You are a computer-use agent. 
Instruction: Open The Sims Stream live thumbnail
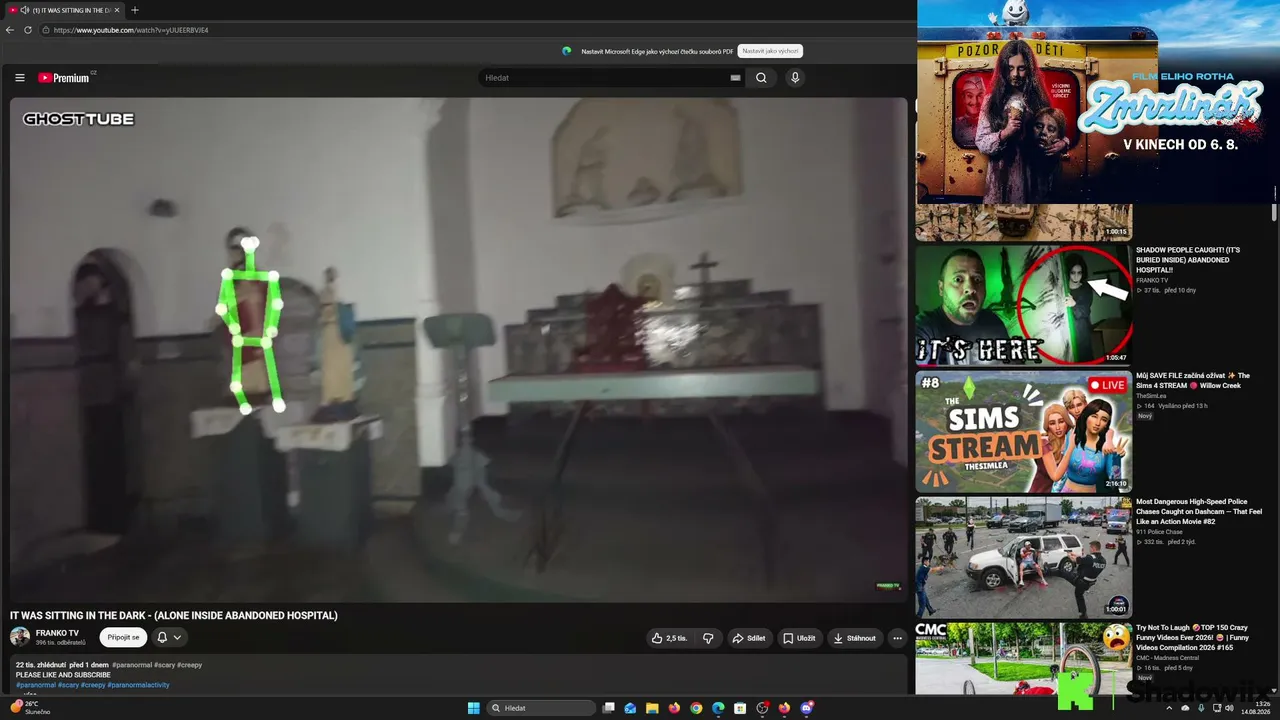(1024, 432)
